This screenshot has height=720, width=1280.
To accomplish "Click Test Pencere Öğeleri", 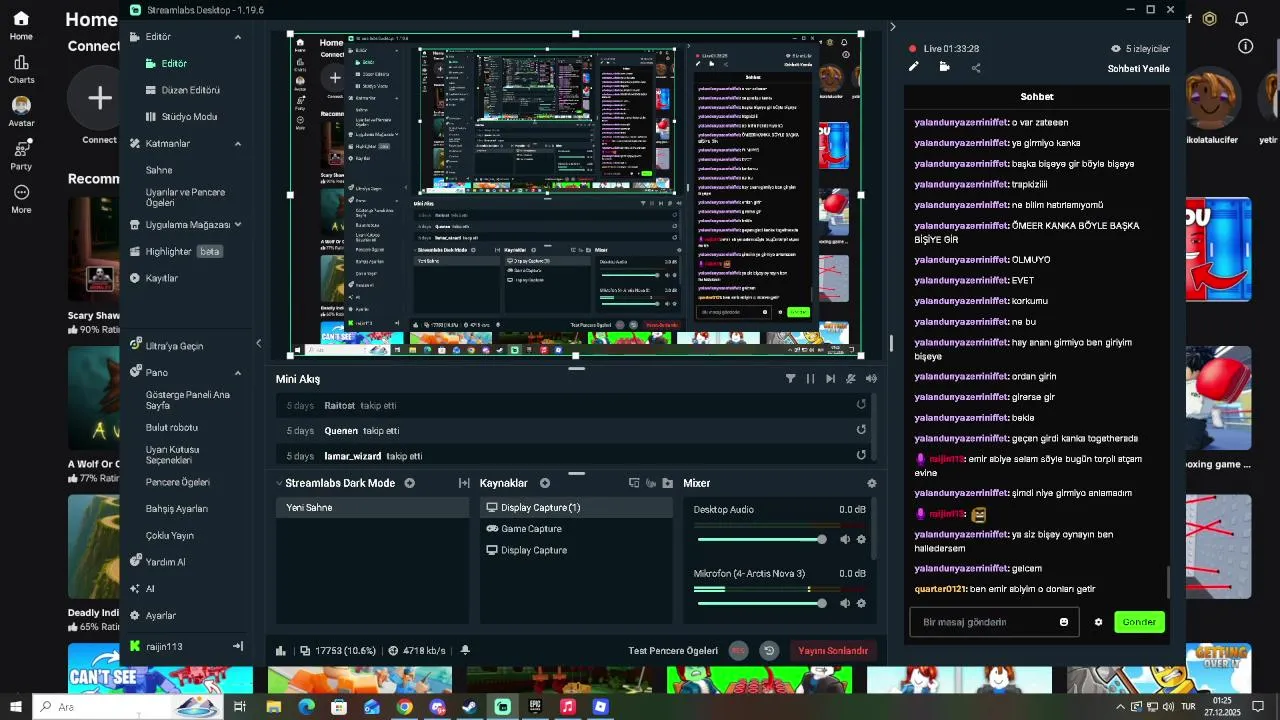I will click(x=673, y=650).
